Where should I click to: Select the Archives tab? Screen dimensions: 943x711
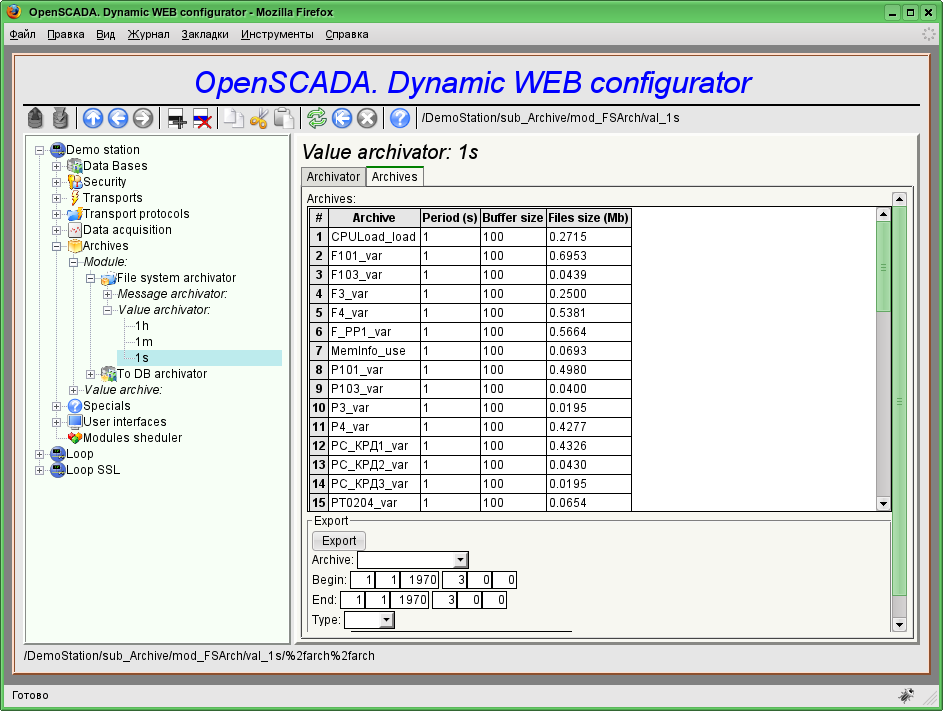pyautogui.click(x=395, y=177)
